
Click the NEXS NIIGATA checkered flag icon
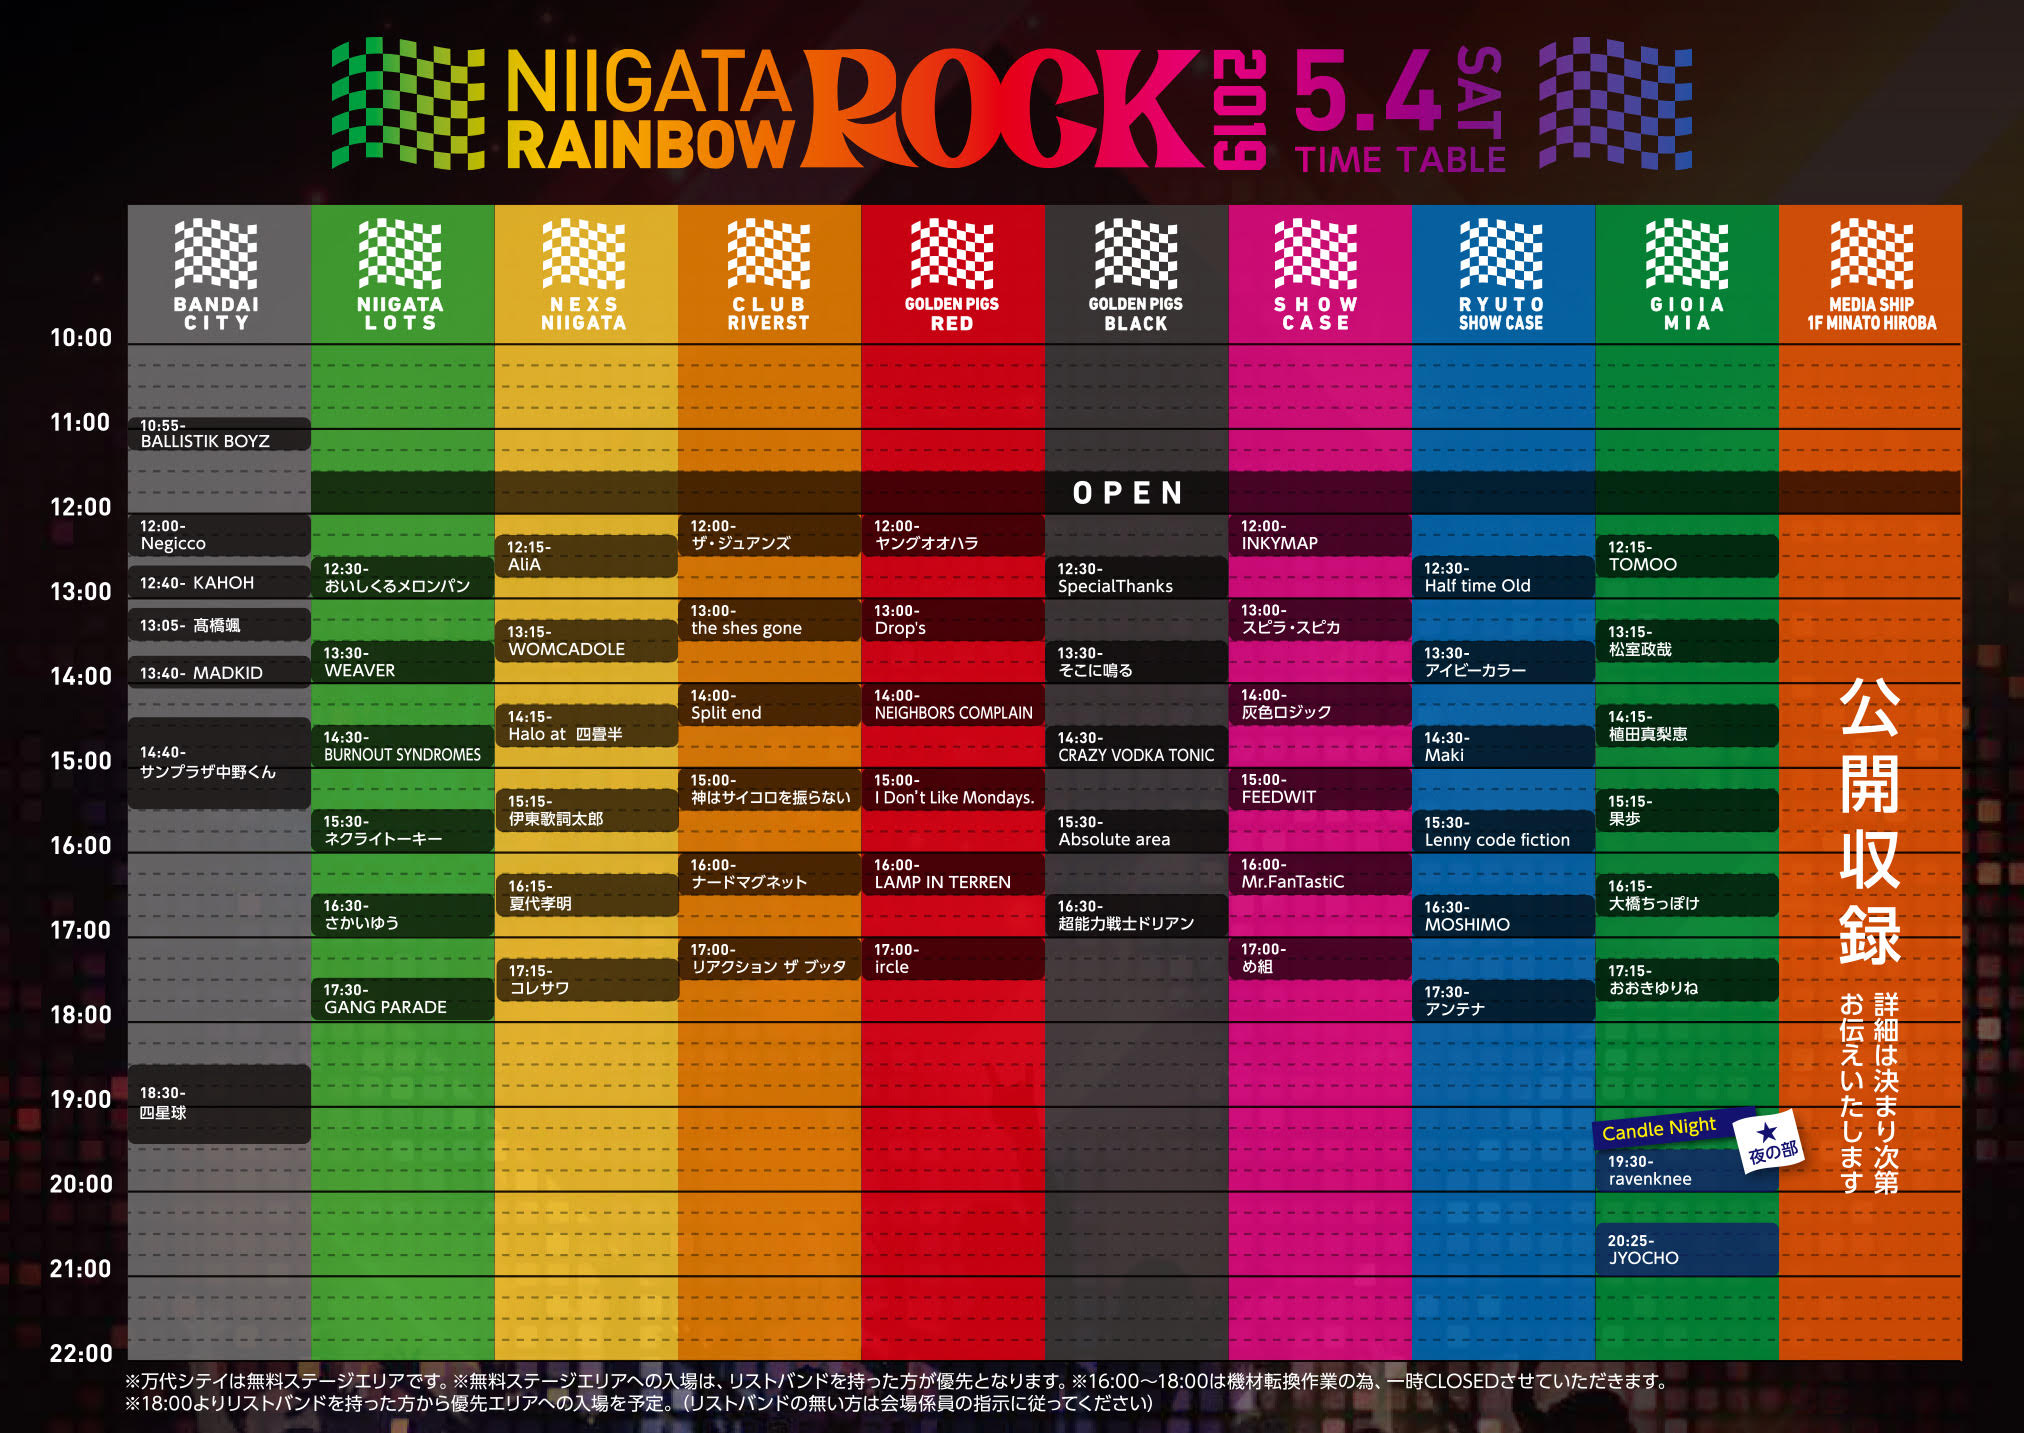point(584,254)
